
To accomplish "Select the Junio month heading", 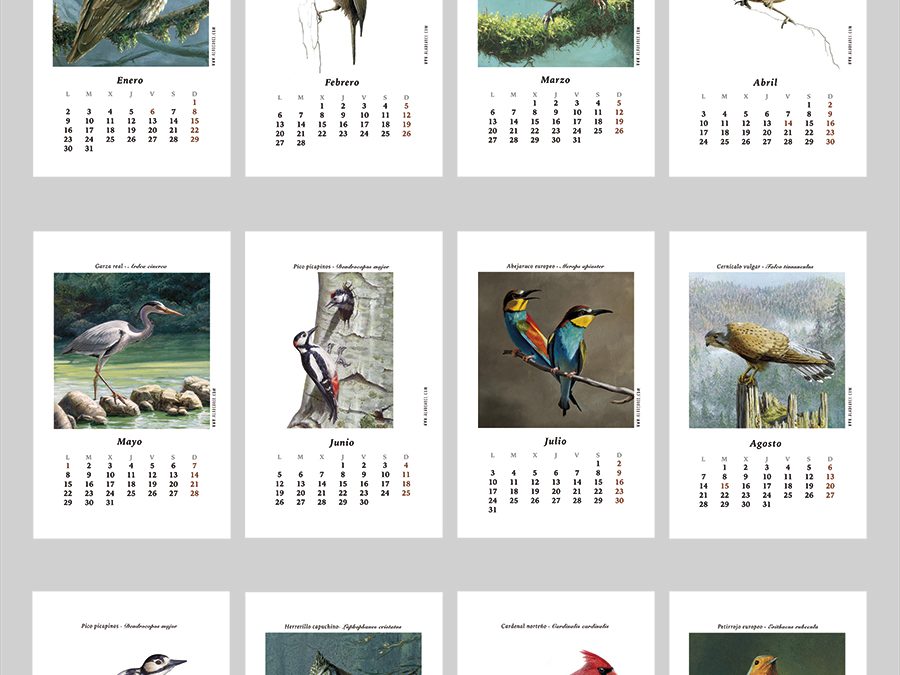I will click(341, 443).
